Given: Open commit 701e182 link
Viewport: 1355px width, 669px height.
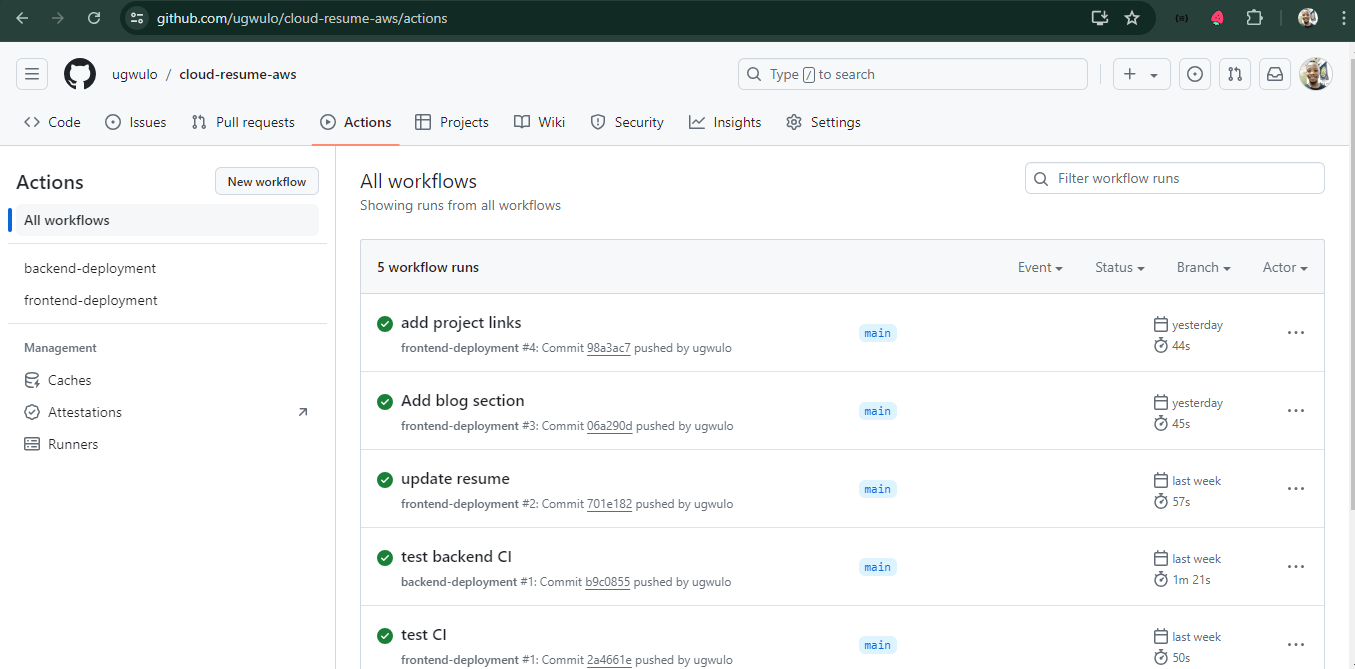Looking at the screenshot, I should click(610, 504).
